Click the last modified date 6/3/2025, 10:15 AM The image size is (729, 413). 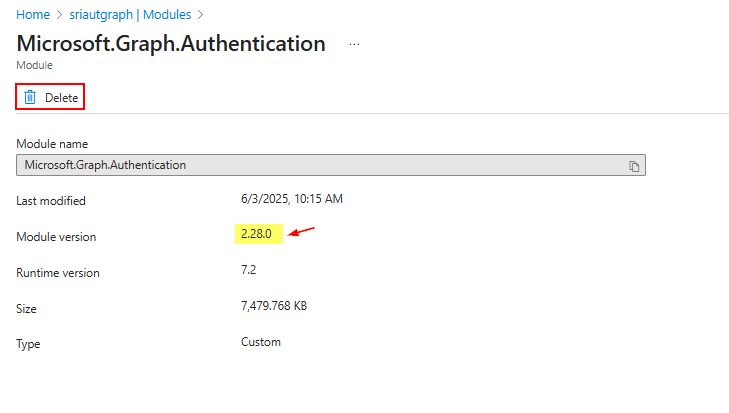(x=292, y=199)
